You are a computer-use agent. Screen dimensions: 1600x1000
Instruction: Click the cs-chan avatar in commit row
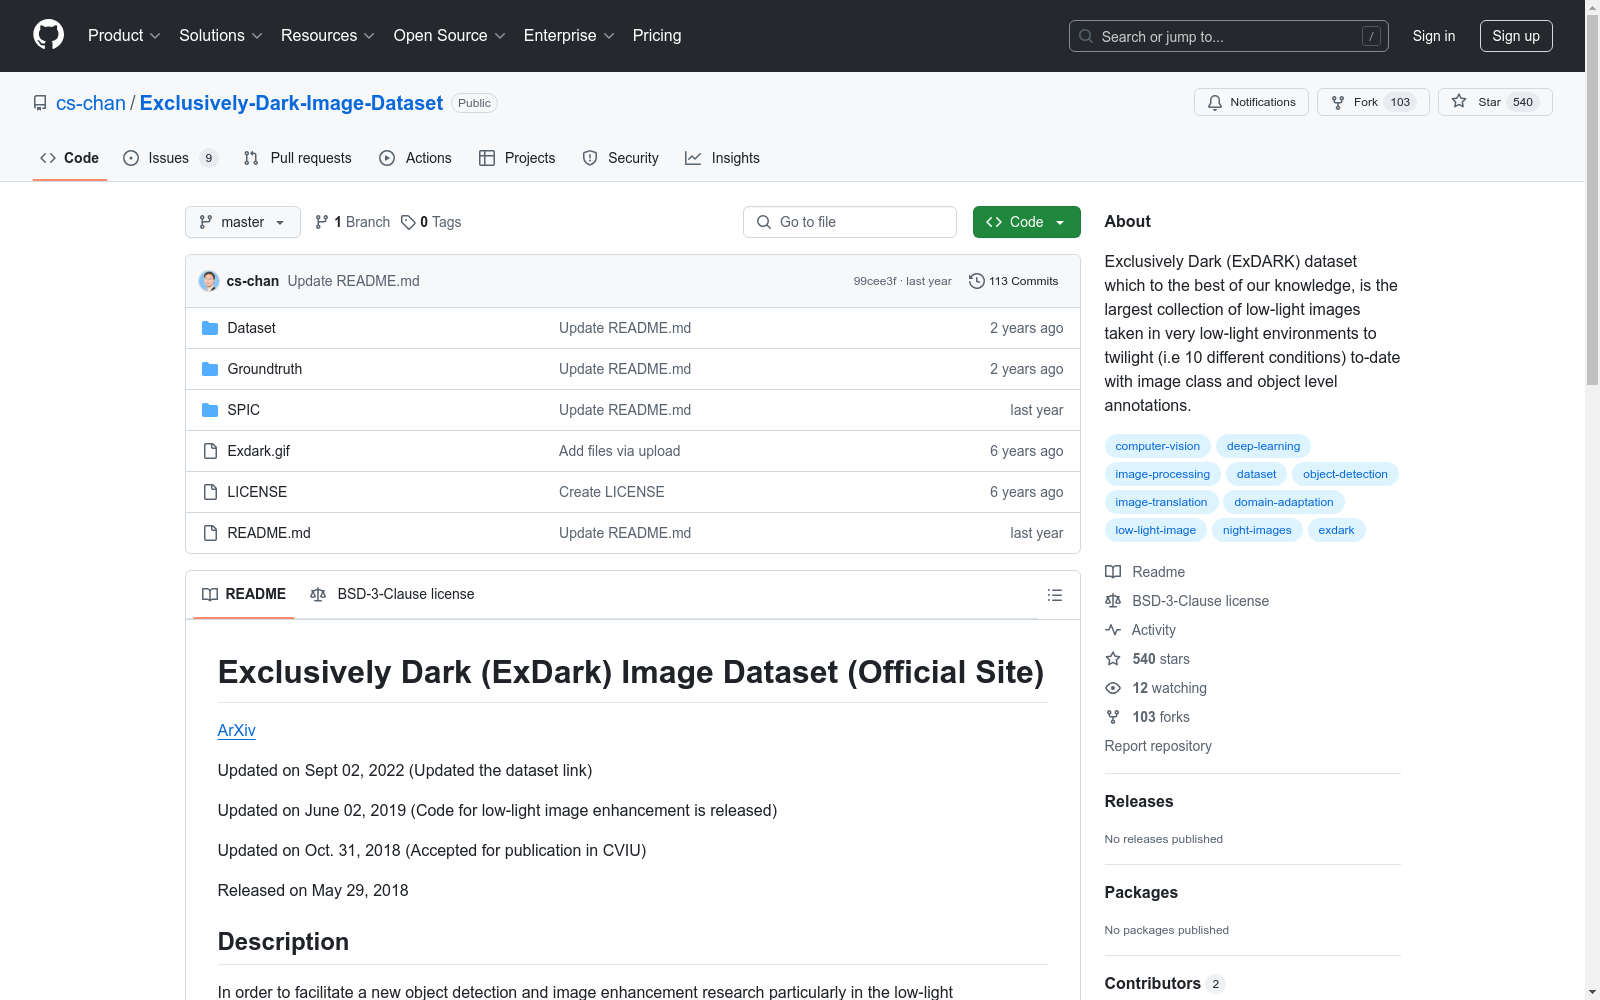(x=209, y=281)
